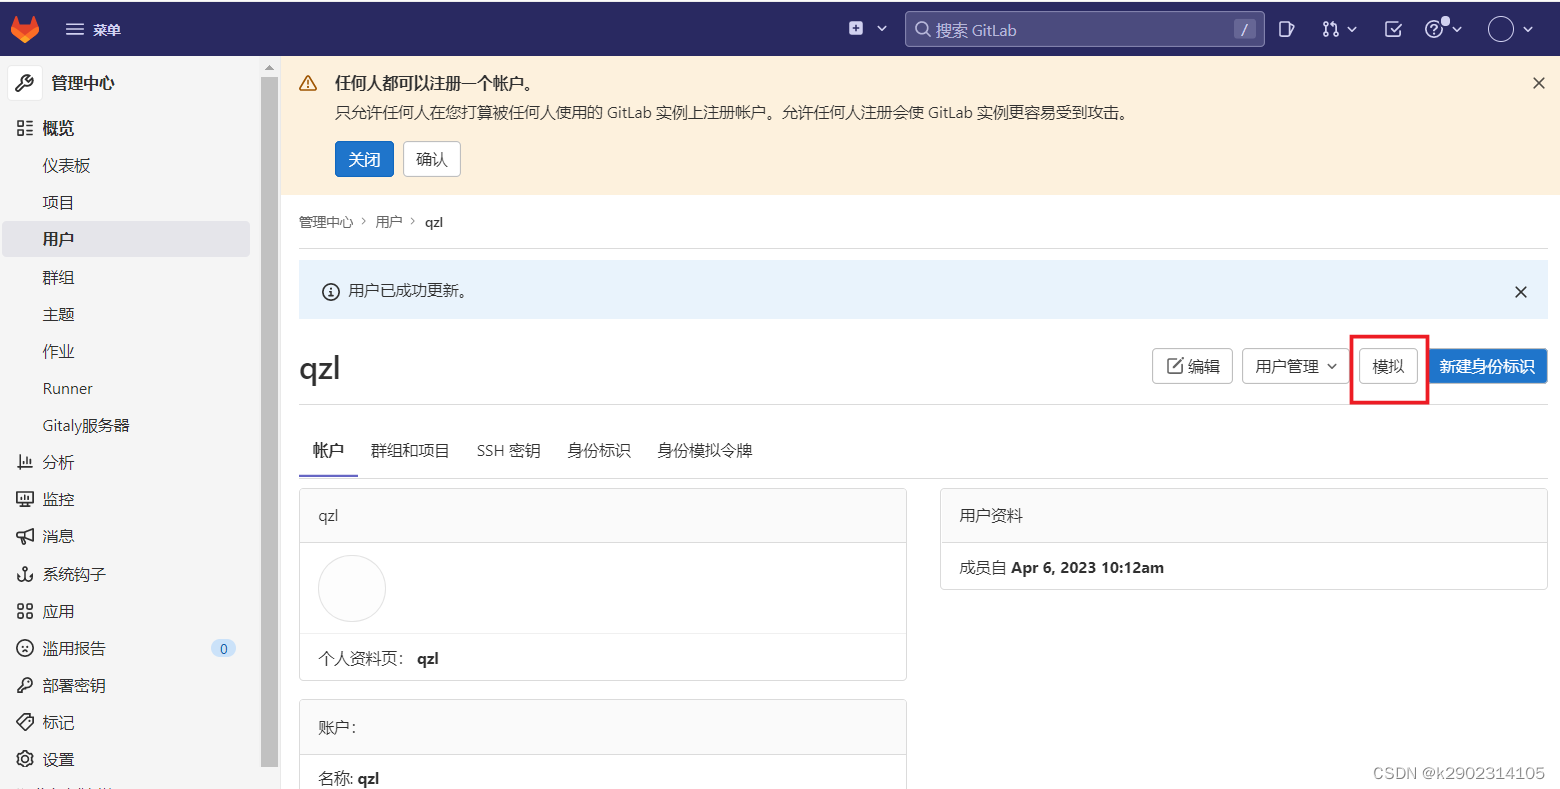Click the 新建身份标识 button
The width and height of the screenshot is (1560, 789).
(1487, 366)
